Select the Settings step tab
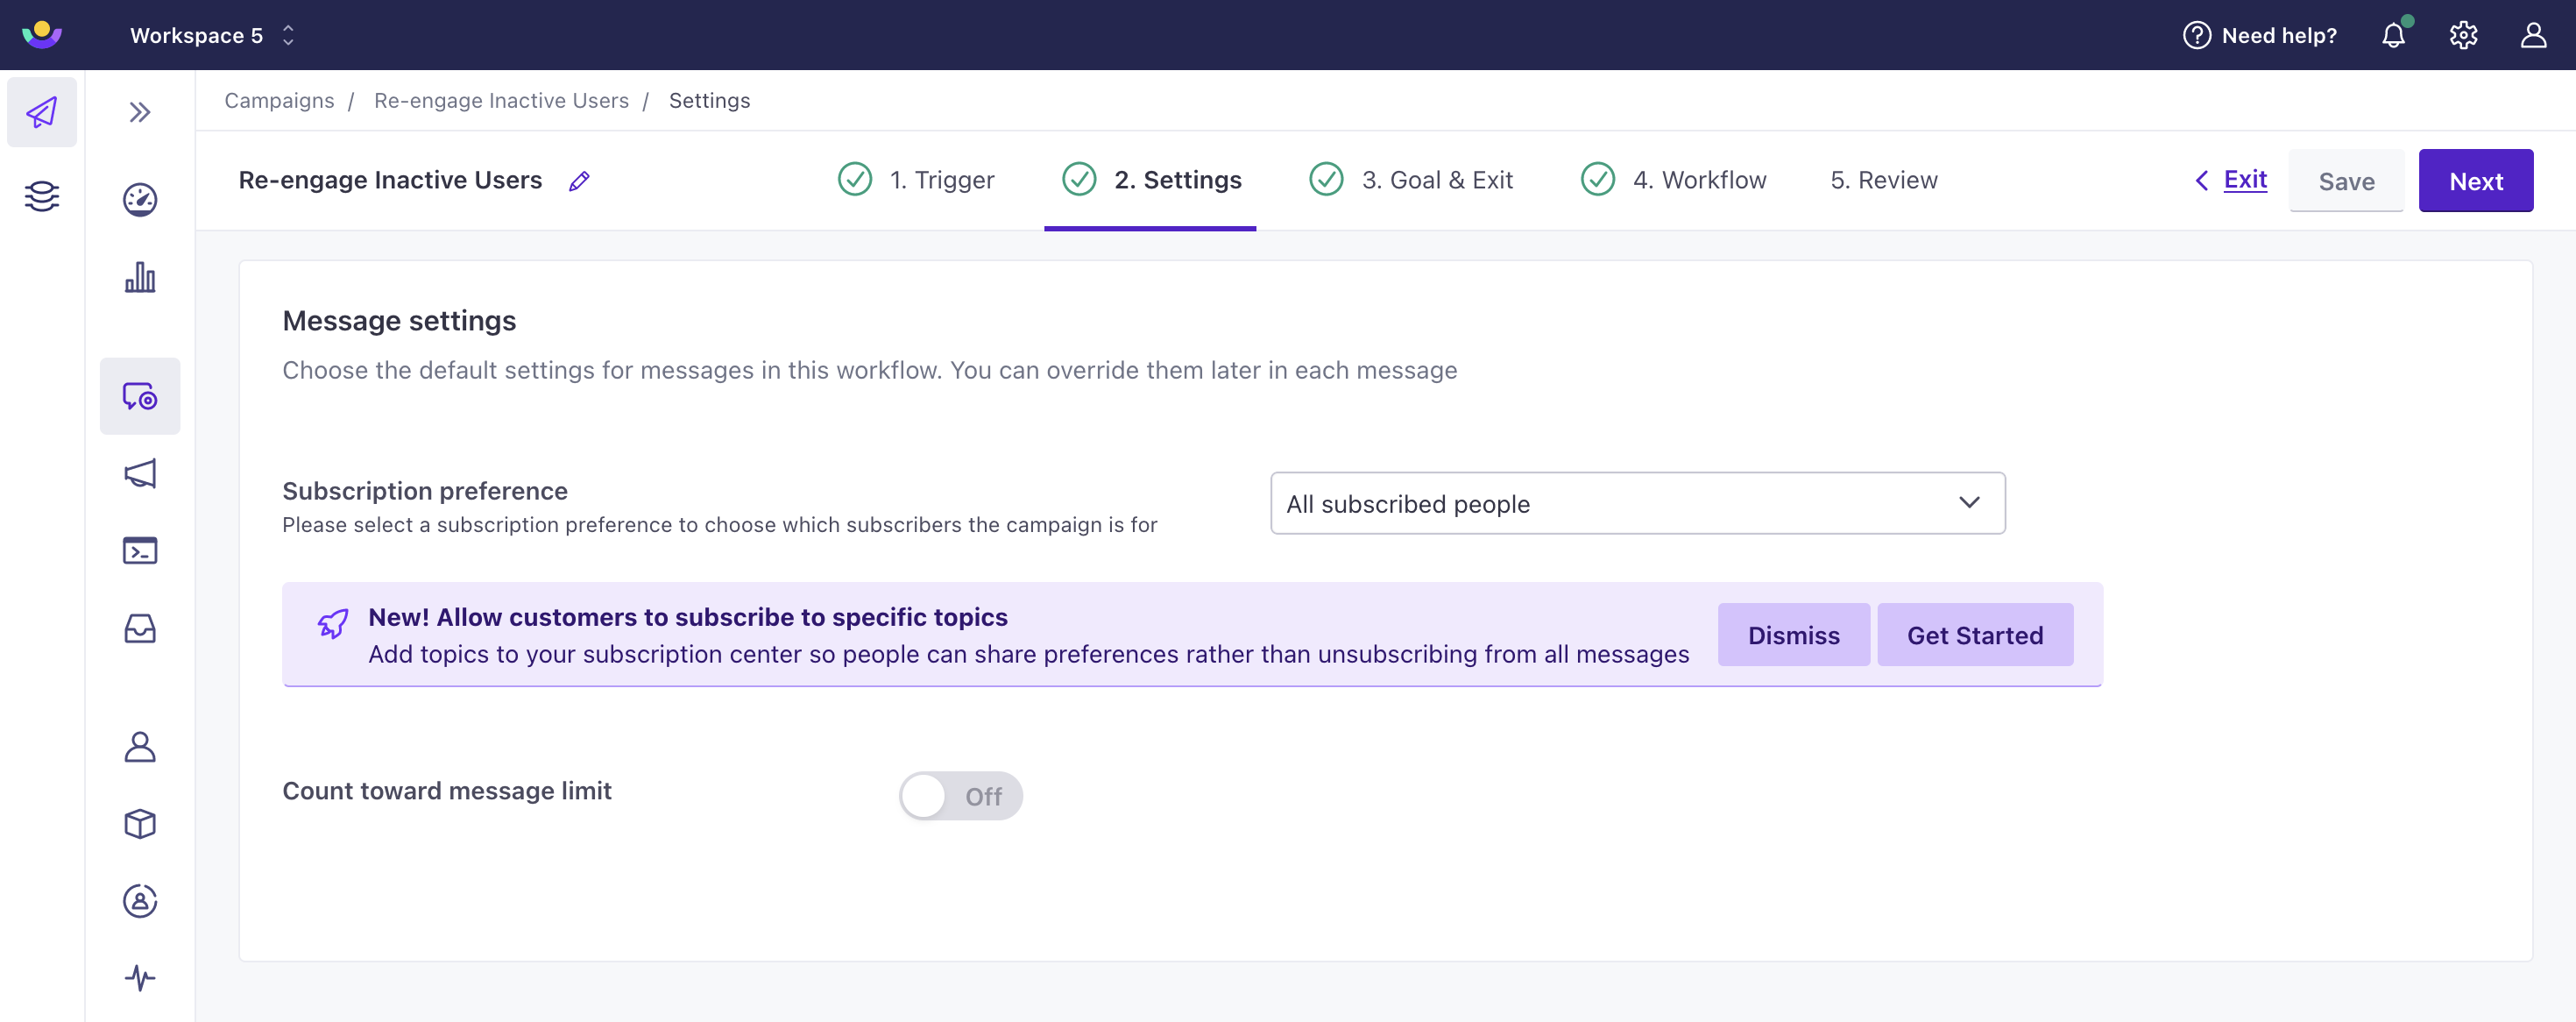The image size is (2576, 1022). coord(1176,179)
